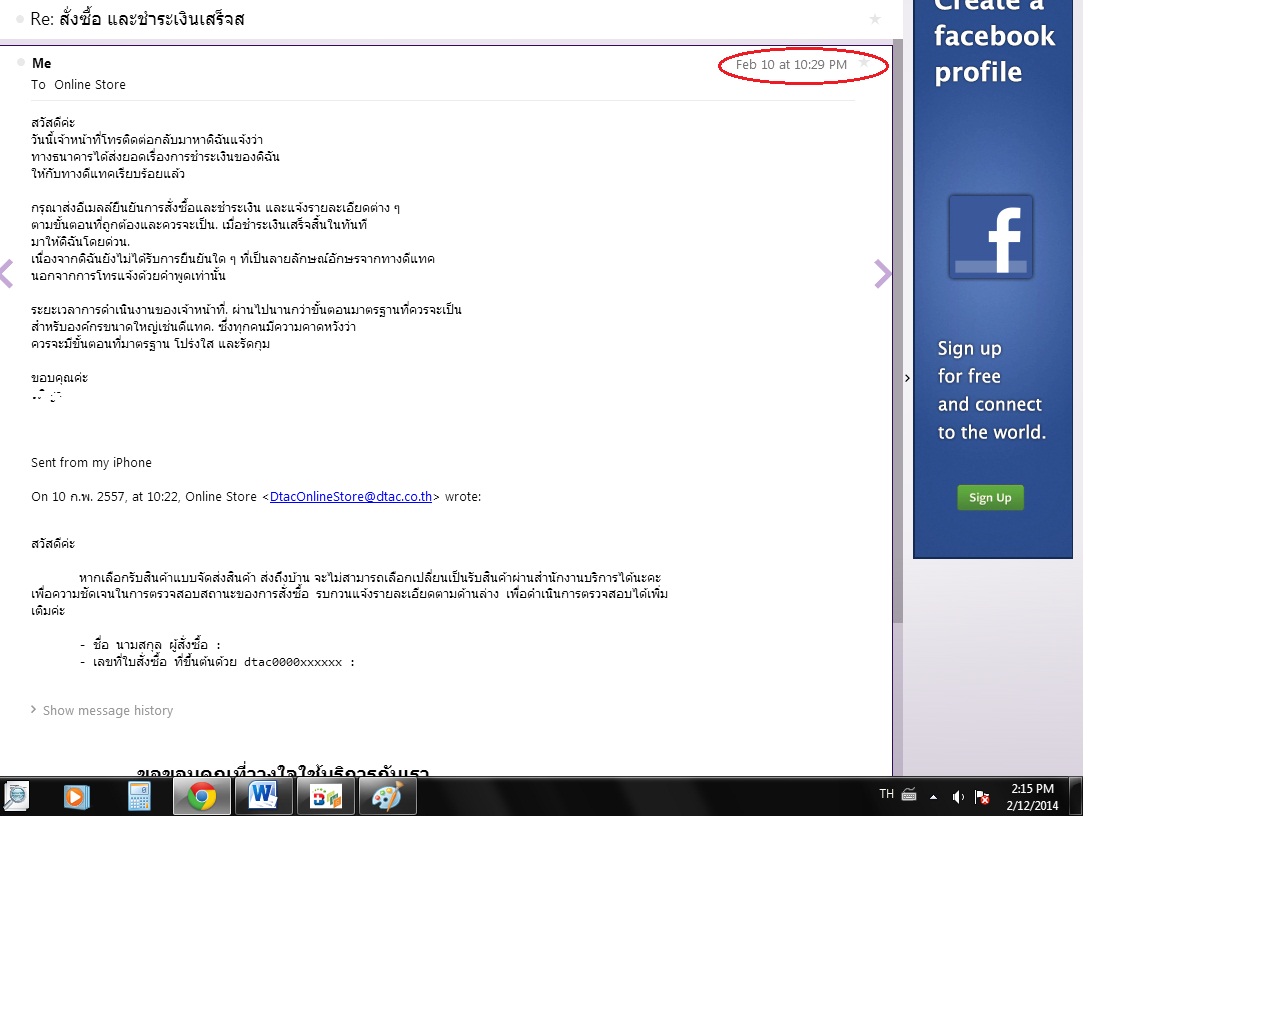Click the email pane vertical scrollbar
Viewport: 1280px width, 1024px height.
tap(898, 330)
